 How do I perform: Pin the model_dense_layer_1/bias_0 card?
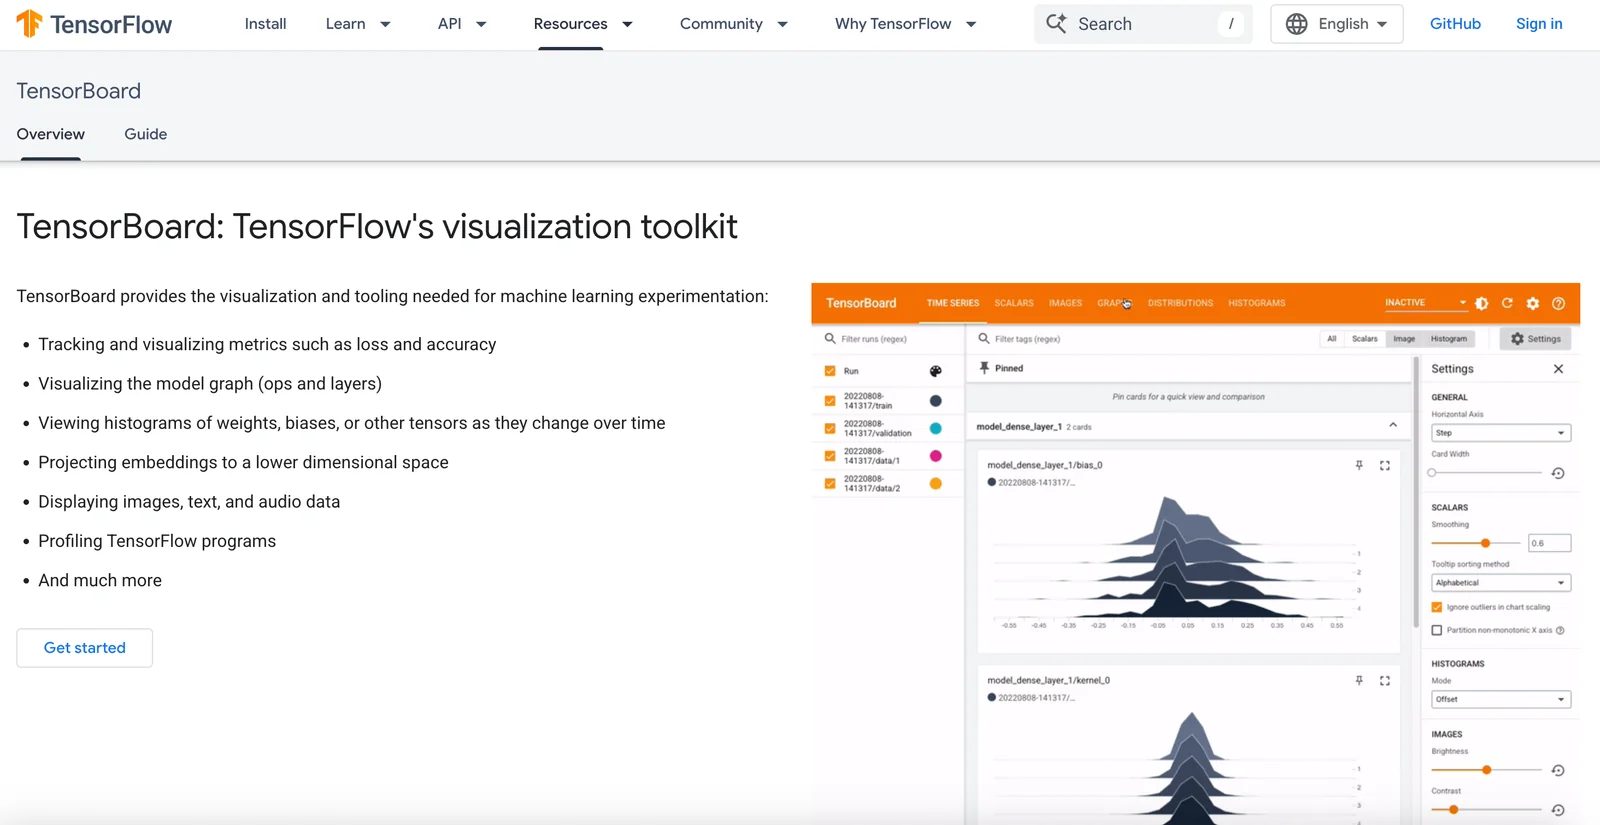[1359, 465]
